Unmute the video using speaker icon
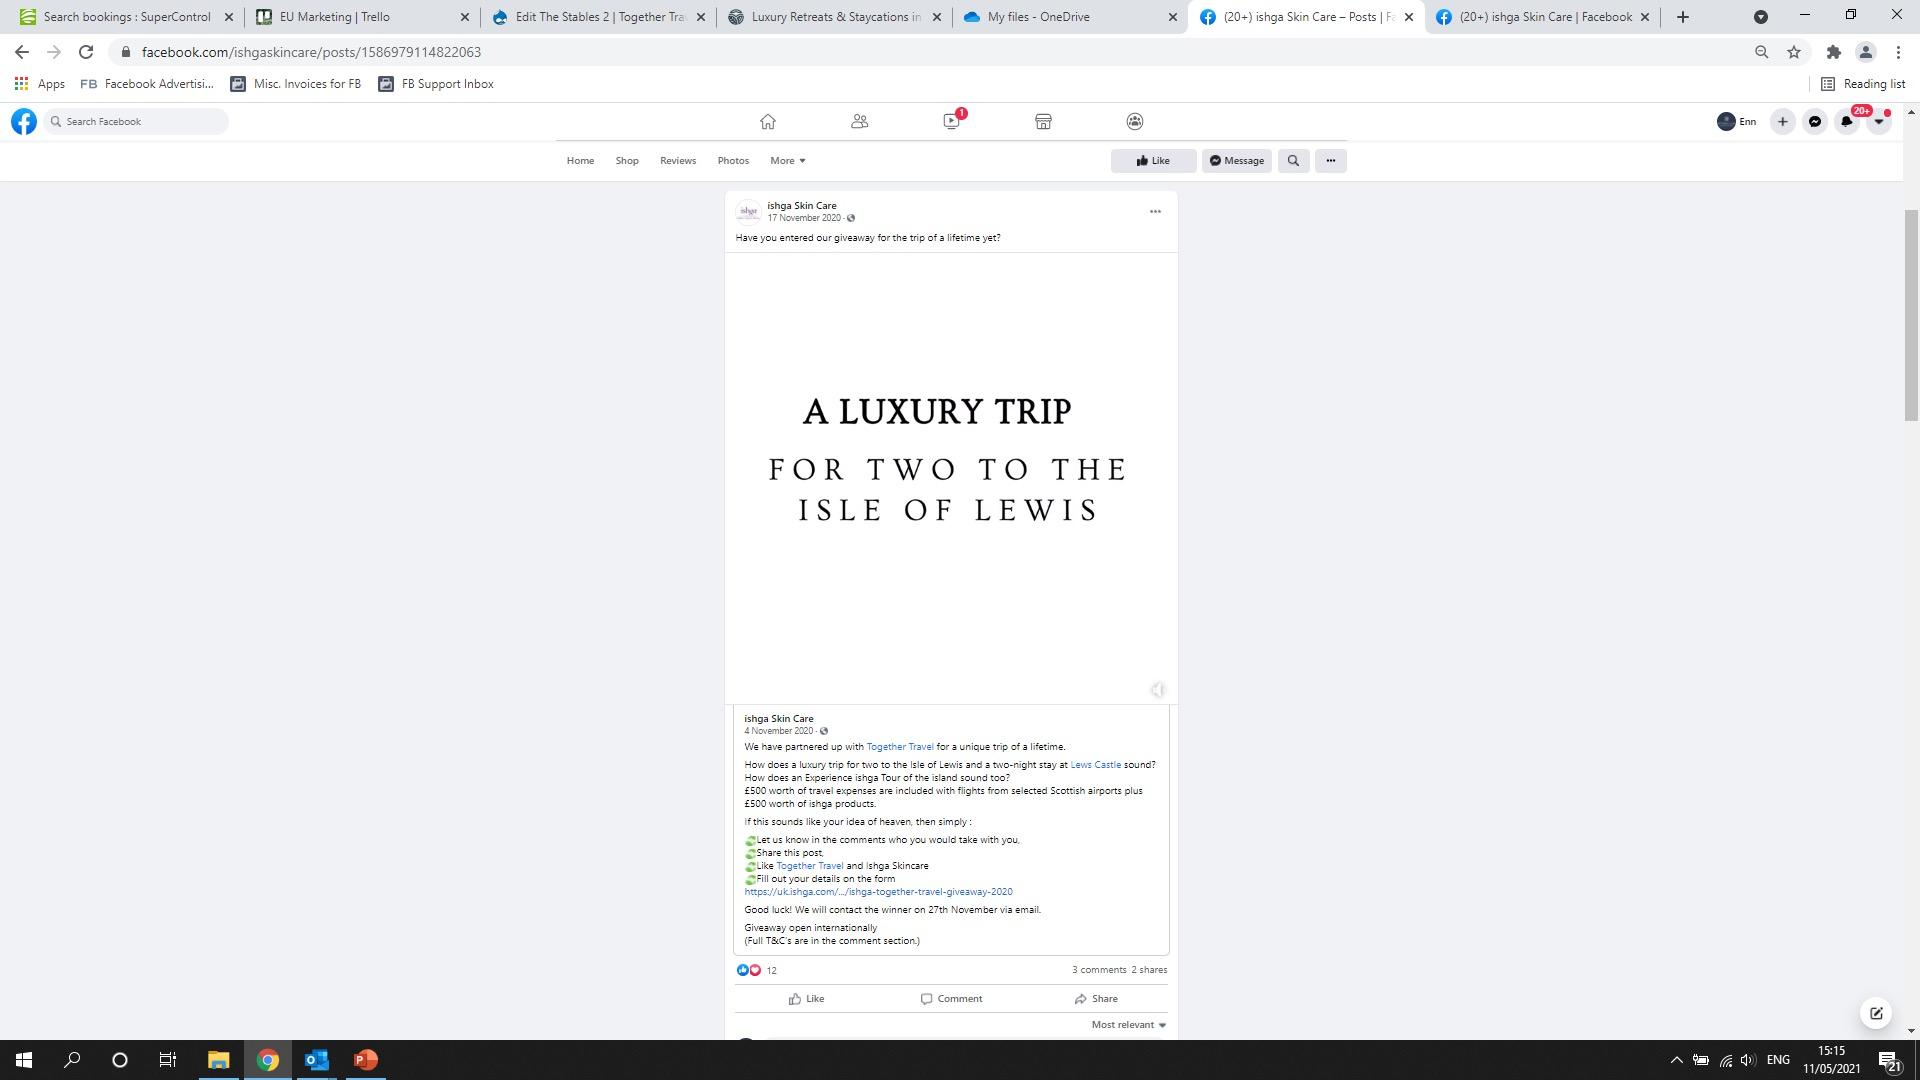Viewport: 1920px width, 1080px height. tap(1157, 690)
